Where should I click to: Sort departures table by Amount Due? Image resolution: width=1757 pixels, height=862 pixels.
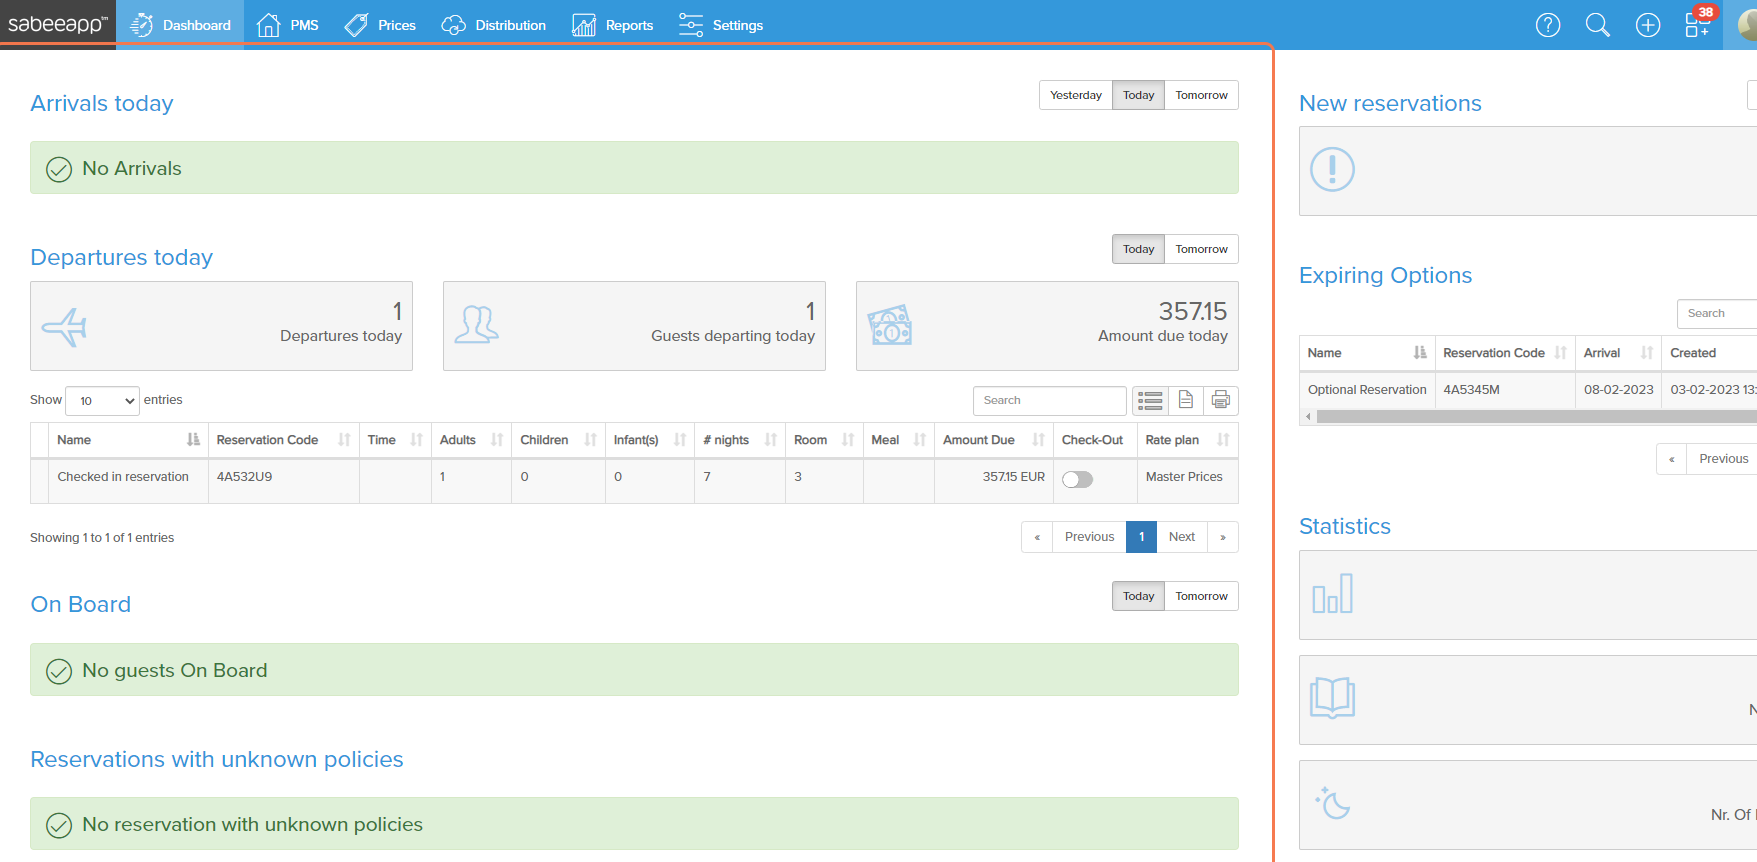tap(994, 440)
